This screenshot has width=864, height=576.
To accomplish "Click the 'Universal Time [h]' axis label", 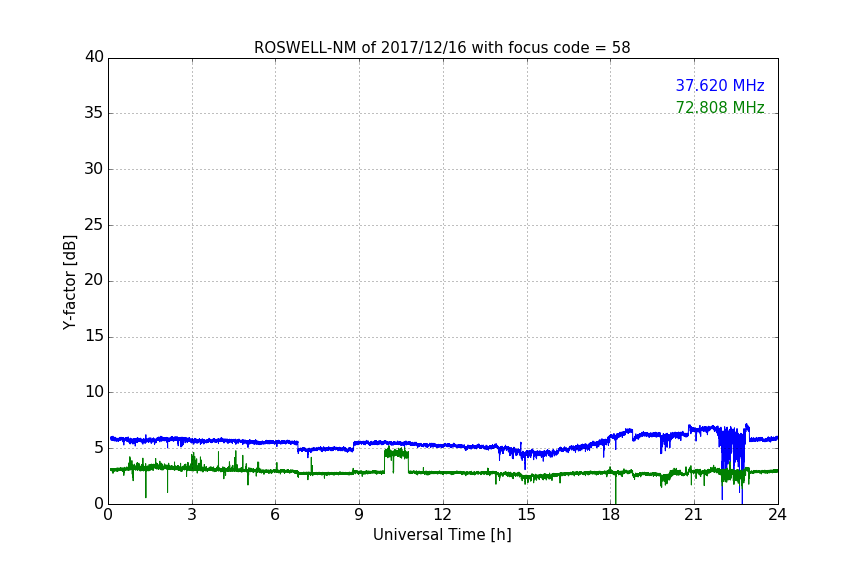I will [442, 535].
